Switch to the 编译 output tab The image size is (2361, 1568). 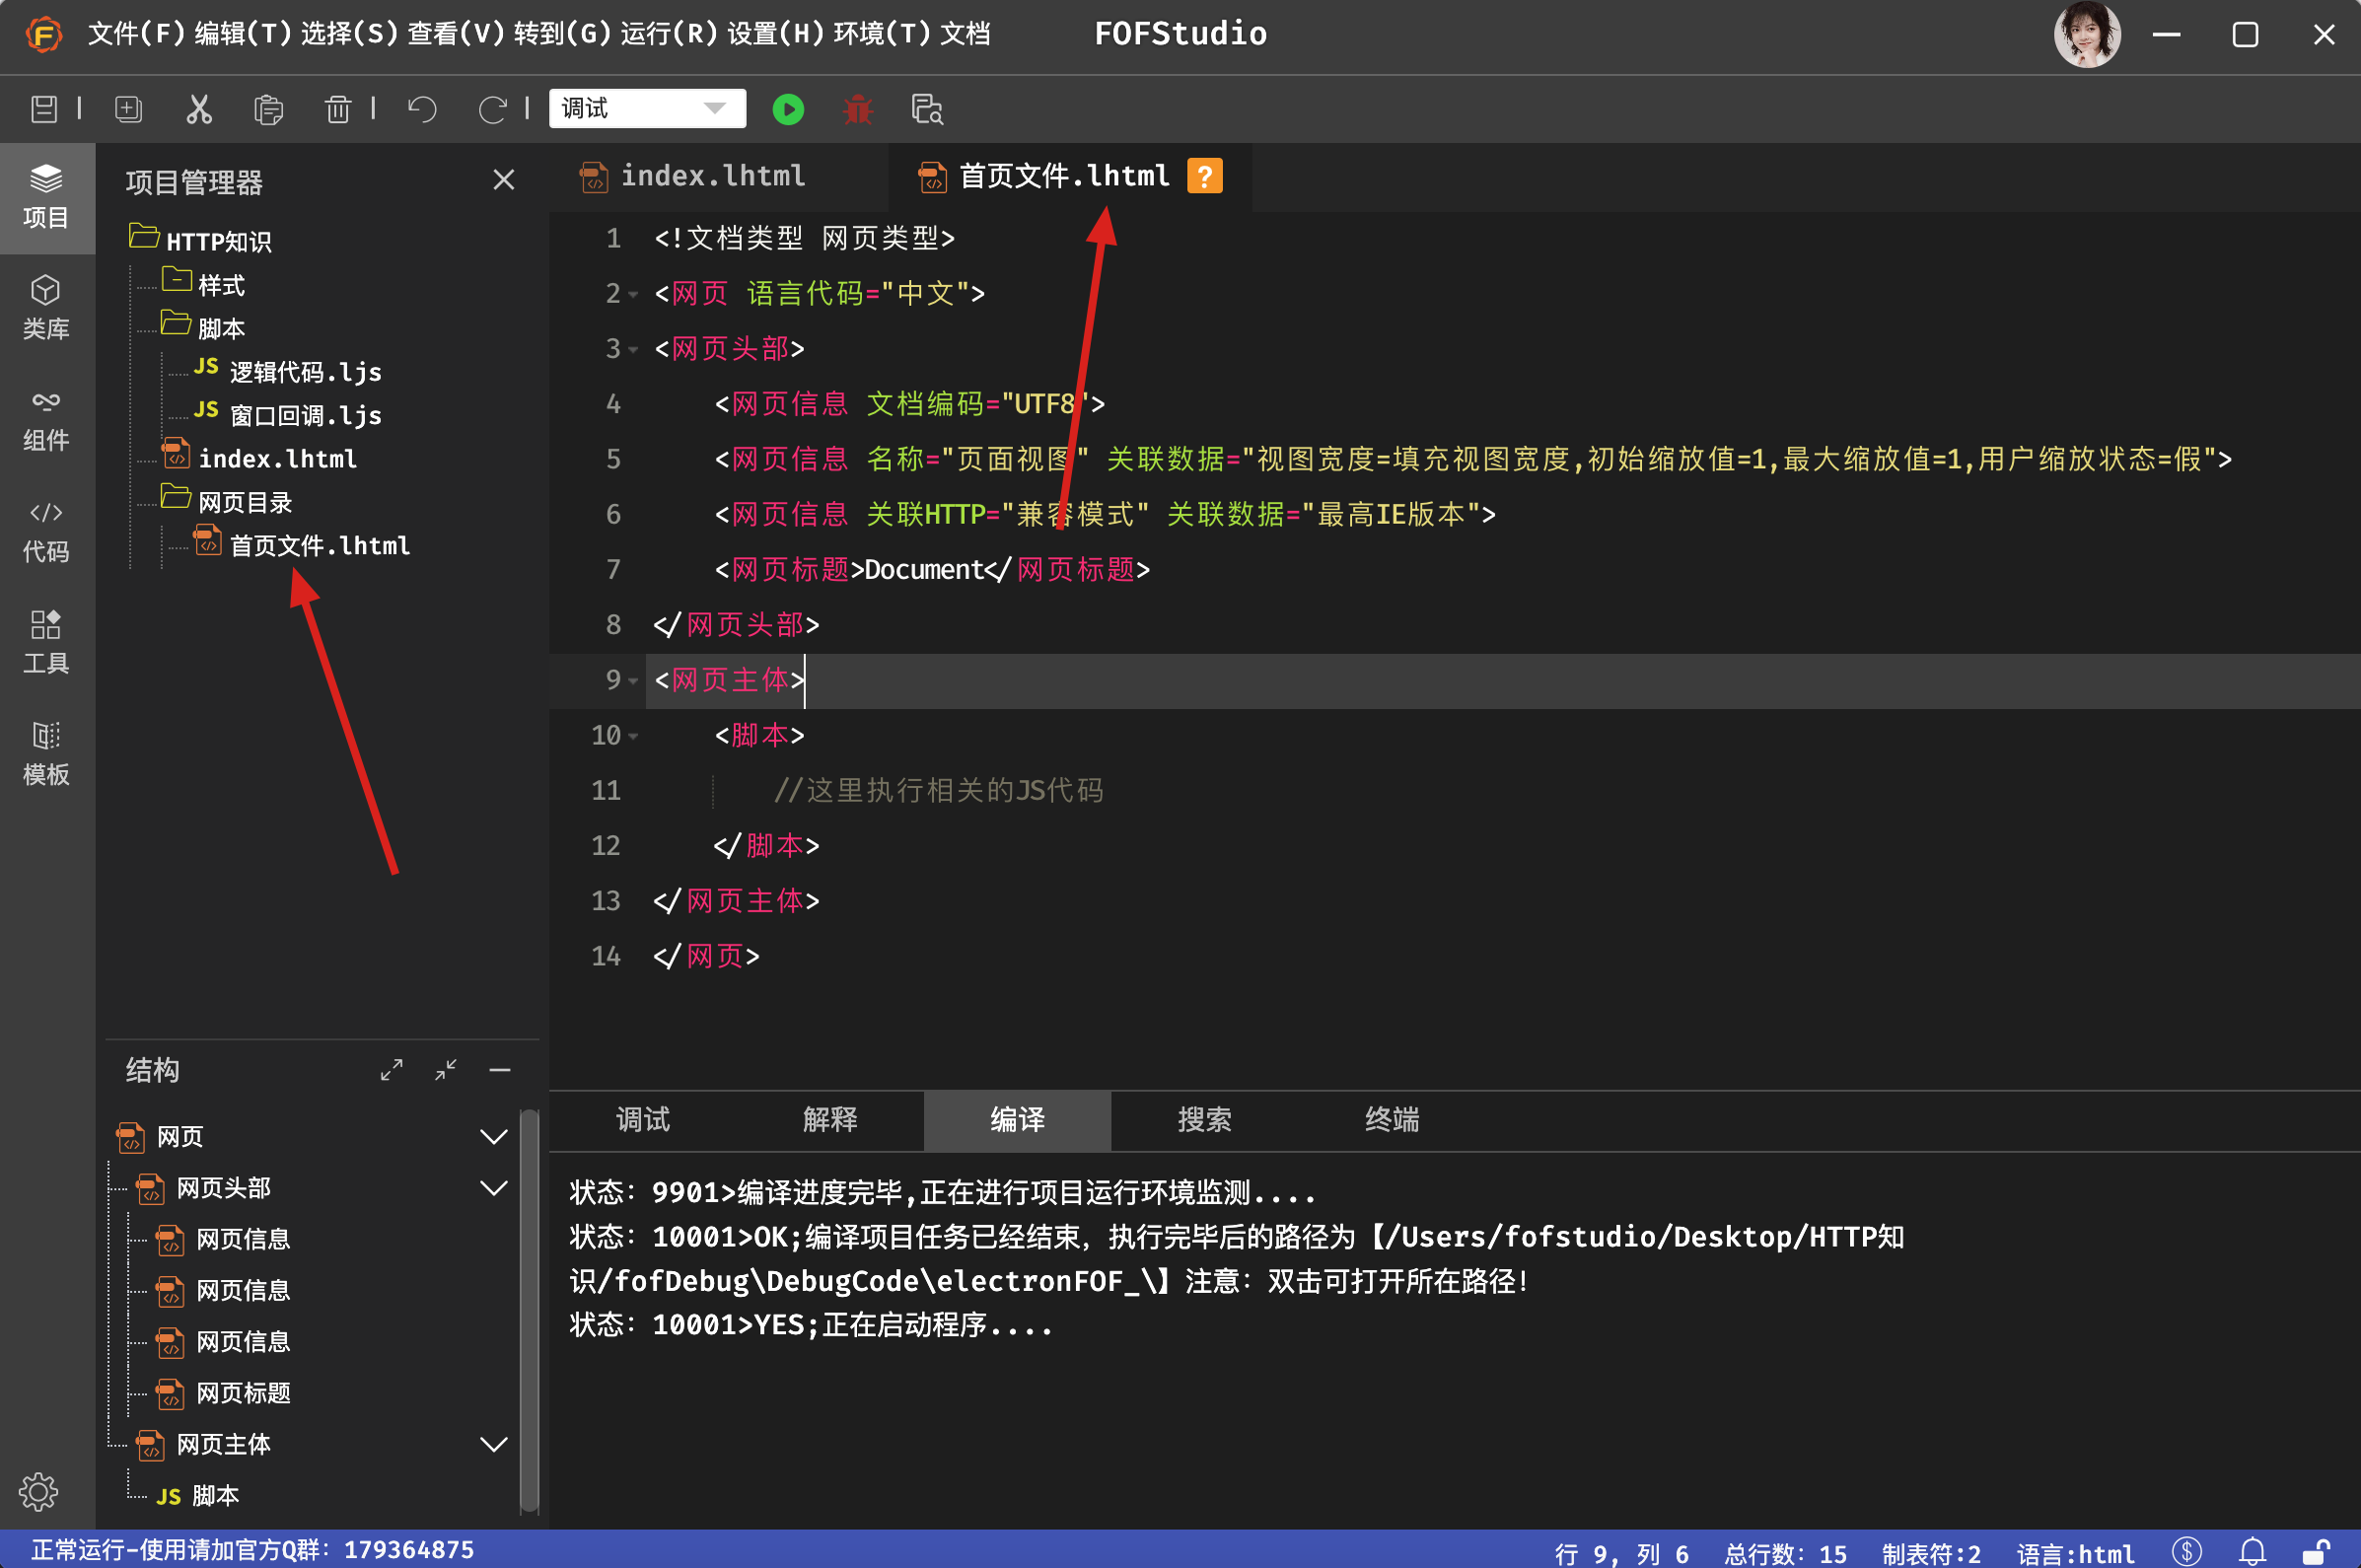click(1017, 1120)
